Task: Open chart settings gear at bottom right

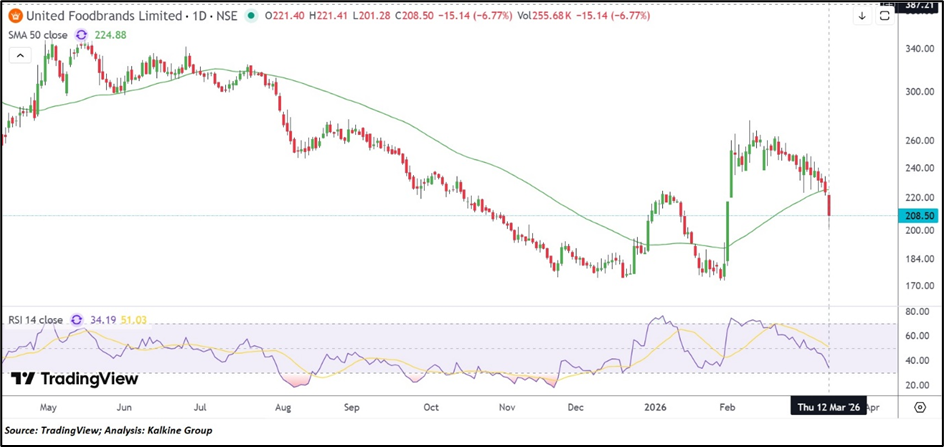Action: point(919,408)
